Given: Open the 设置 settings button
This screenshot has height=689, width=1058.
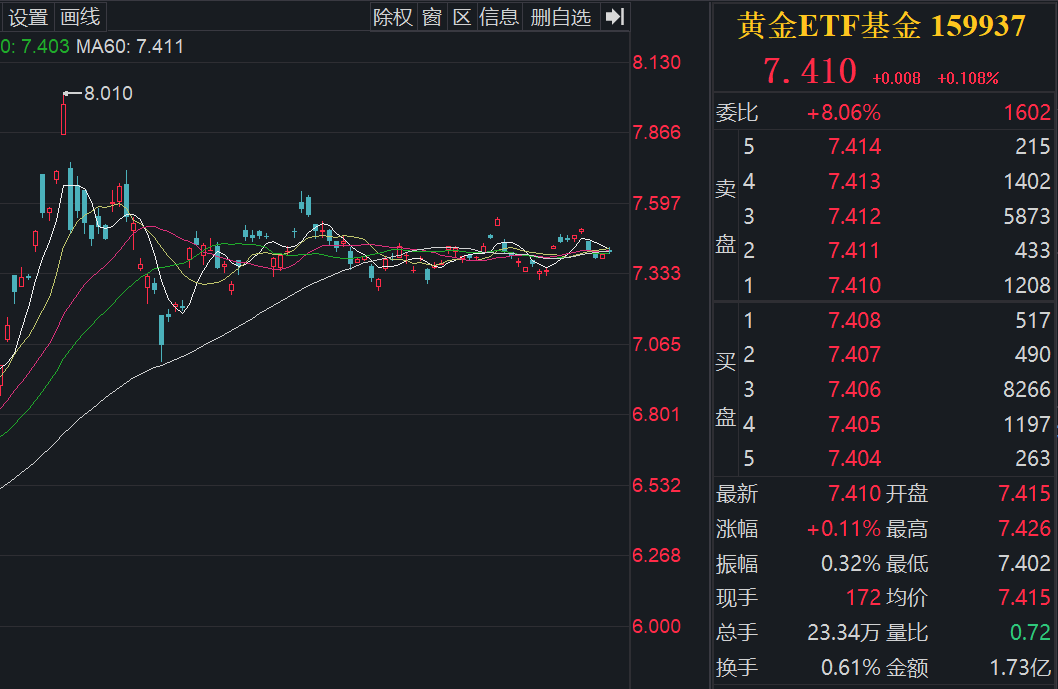Looking at the screenshot, I should click(x=28, y=17).
